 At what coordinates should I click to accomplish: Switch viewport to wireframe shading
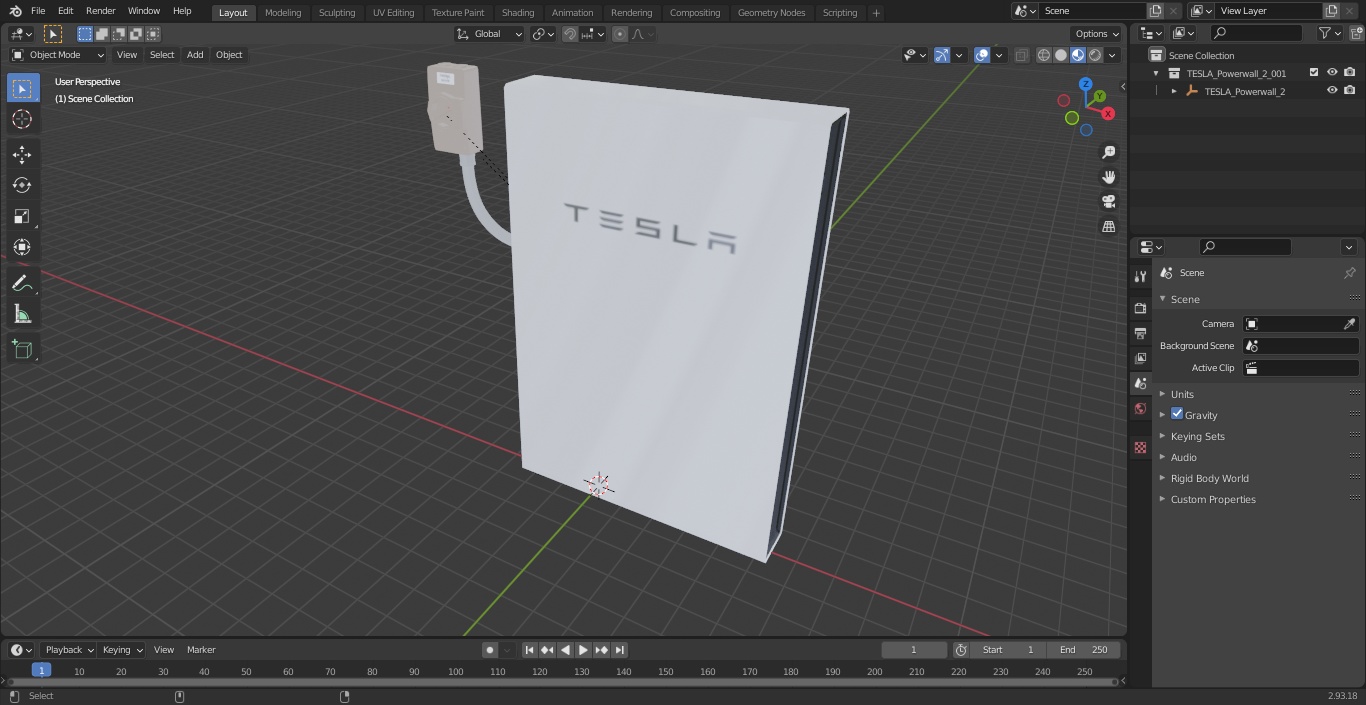pos(1044,55)
